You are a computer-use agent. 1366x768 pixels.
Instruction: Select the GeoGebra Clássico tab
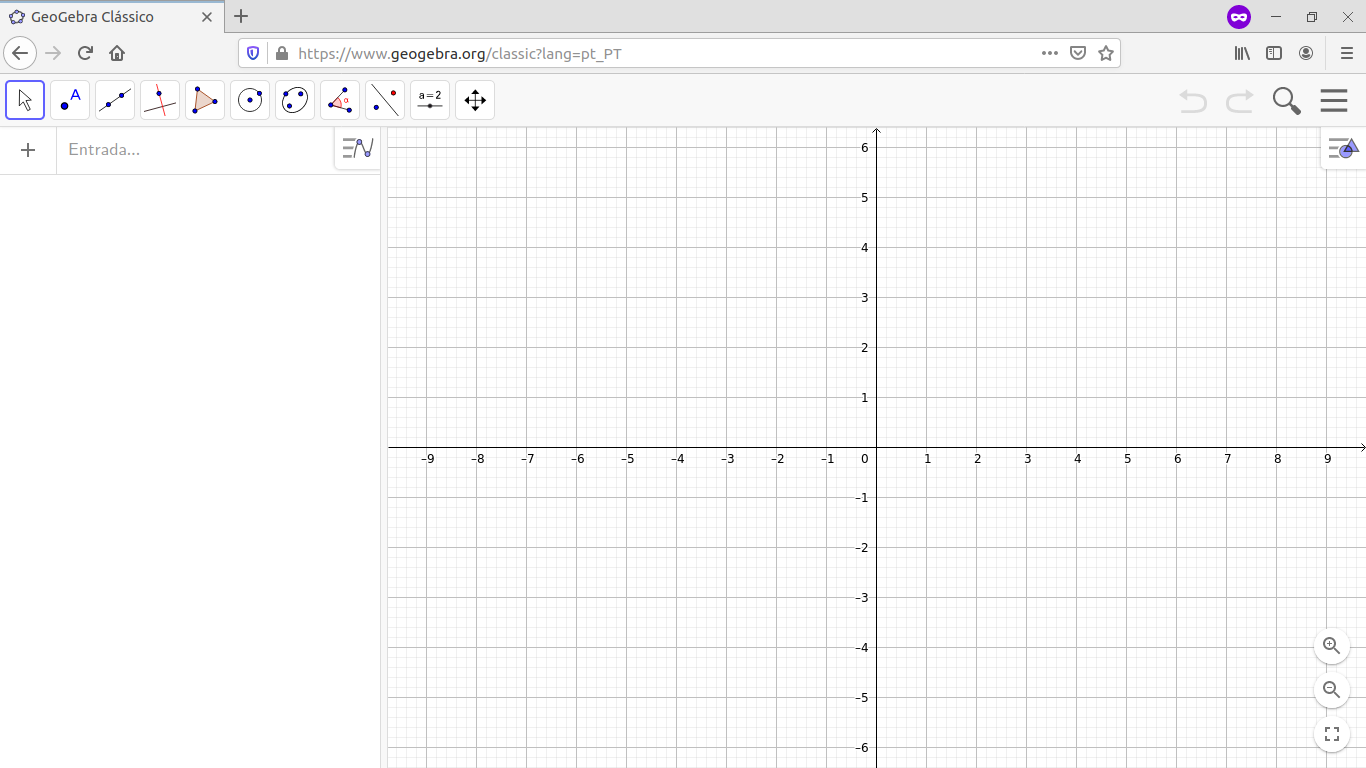[110, 17]
